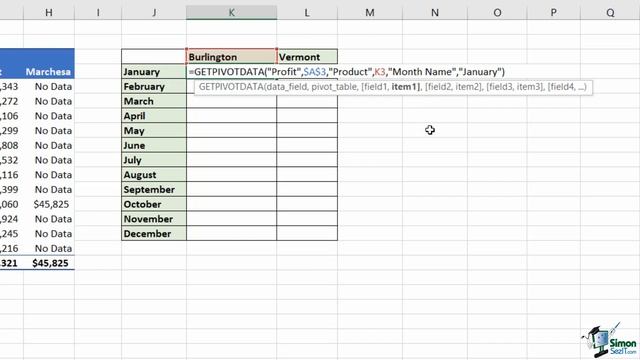Image resolution: width=640 pixels, height=360 pixels.
Task: Select column M header
Action: (370, 12)
